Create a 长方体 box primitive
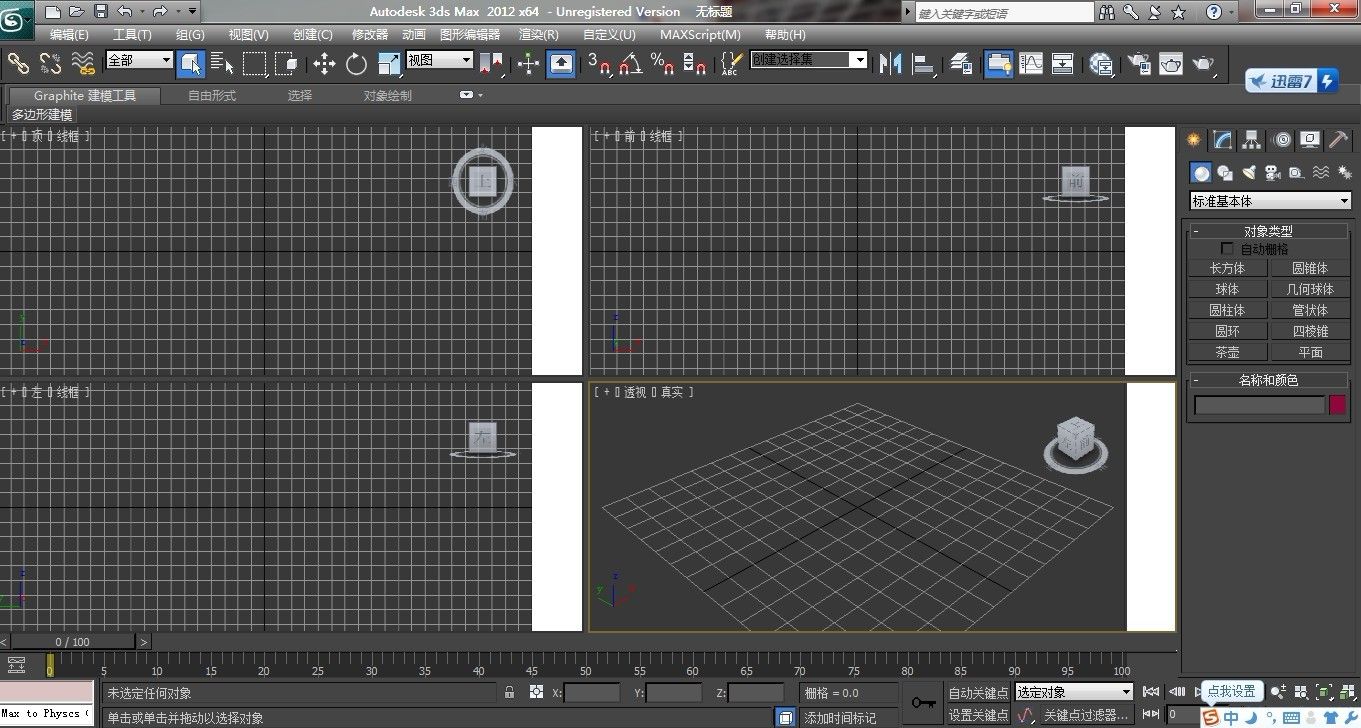Viewport: 1361px width, 728px height. pyautogui.click(x=1227, y=268)
